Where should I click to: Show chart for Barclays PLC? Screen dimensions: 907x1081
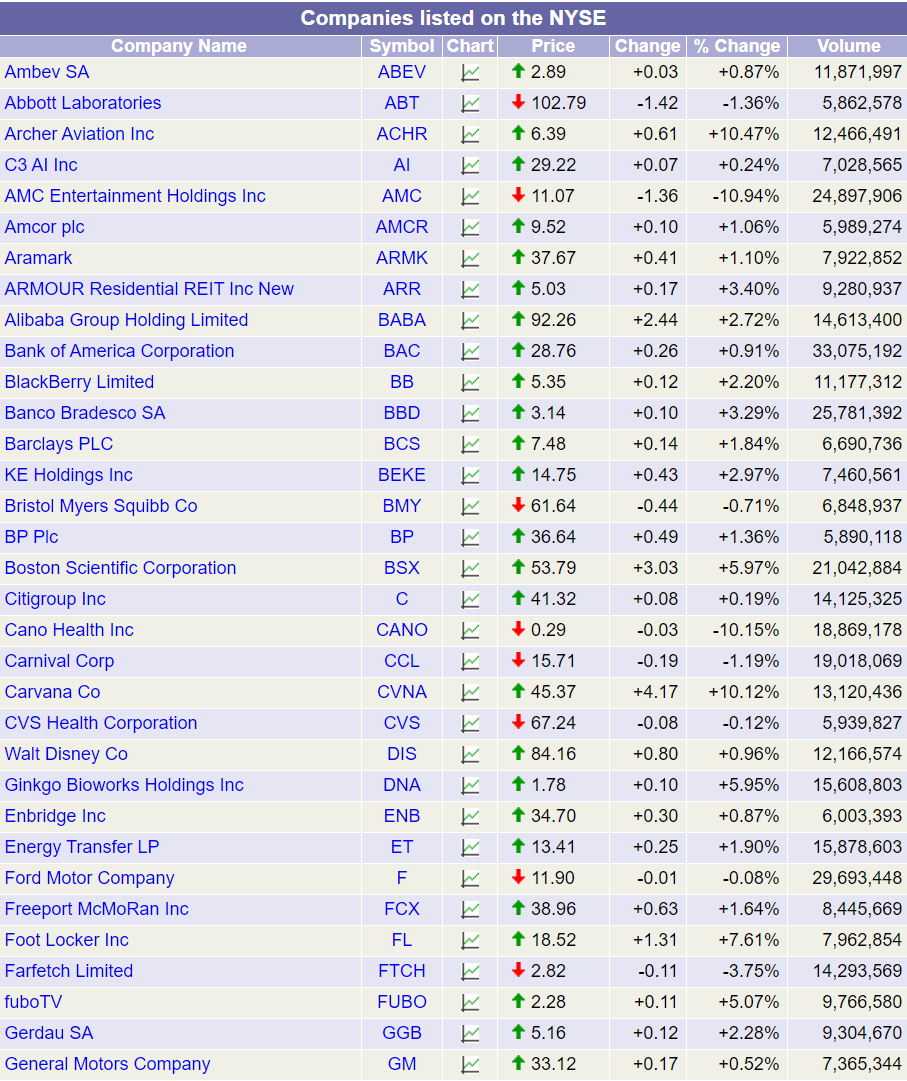[470, 445]
